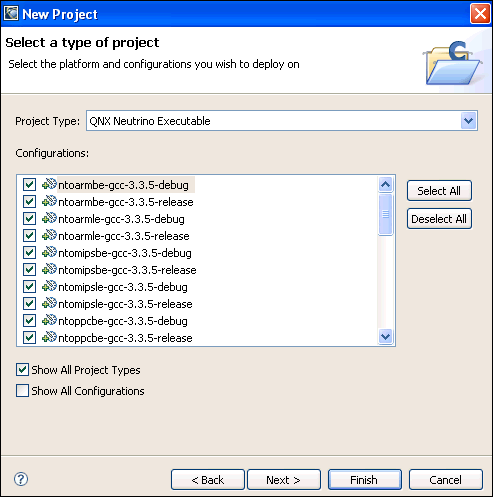Select the ntomipsbe-gcc-3.3.5-release row text

[x=127, y=270]
